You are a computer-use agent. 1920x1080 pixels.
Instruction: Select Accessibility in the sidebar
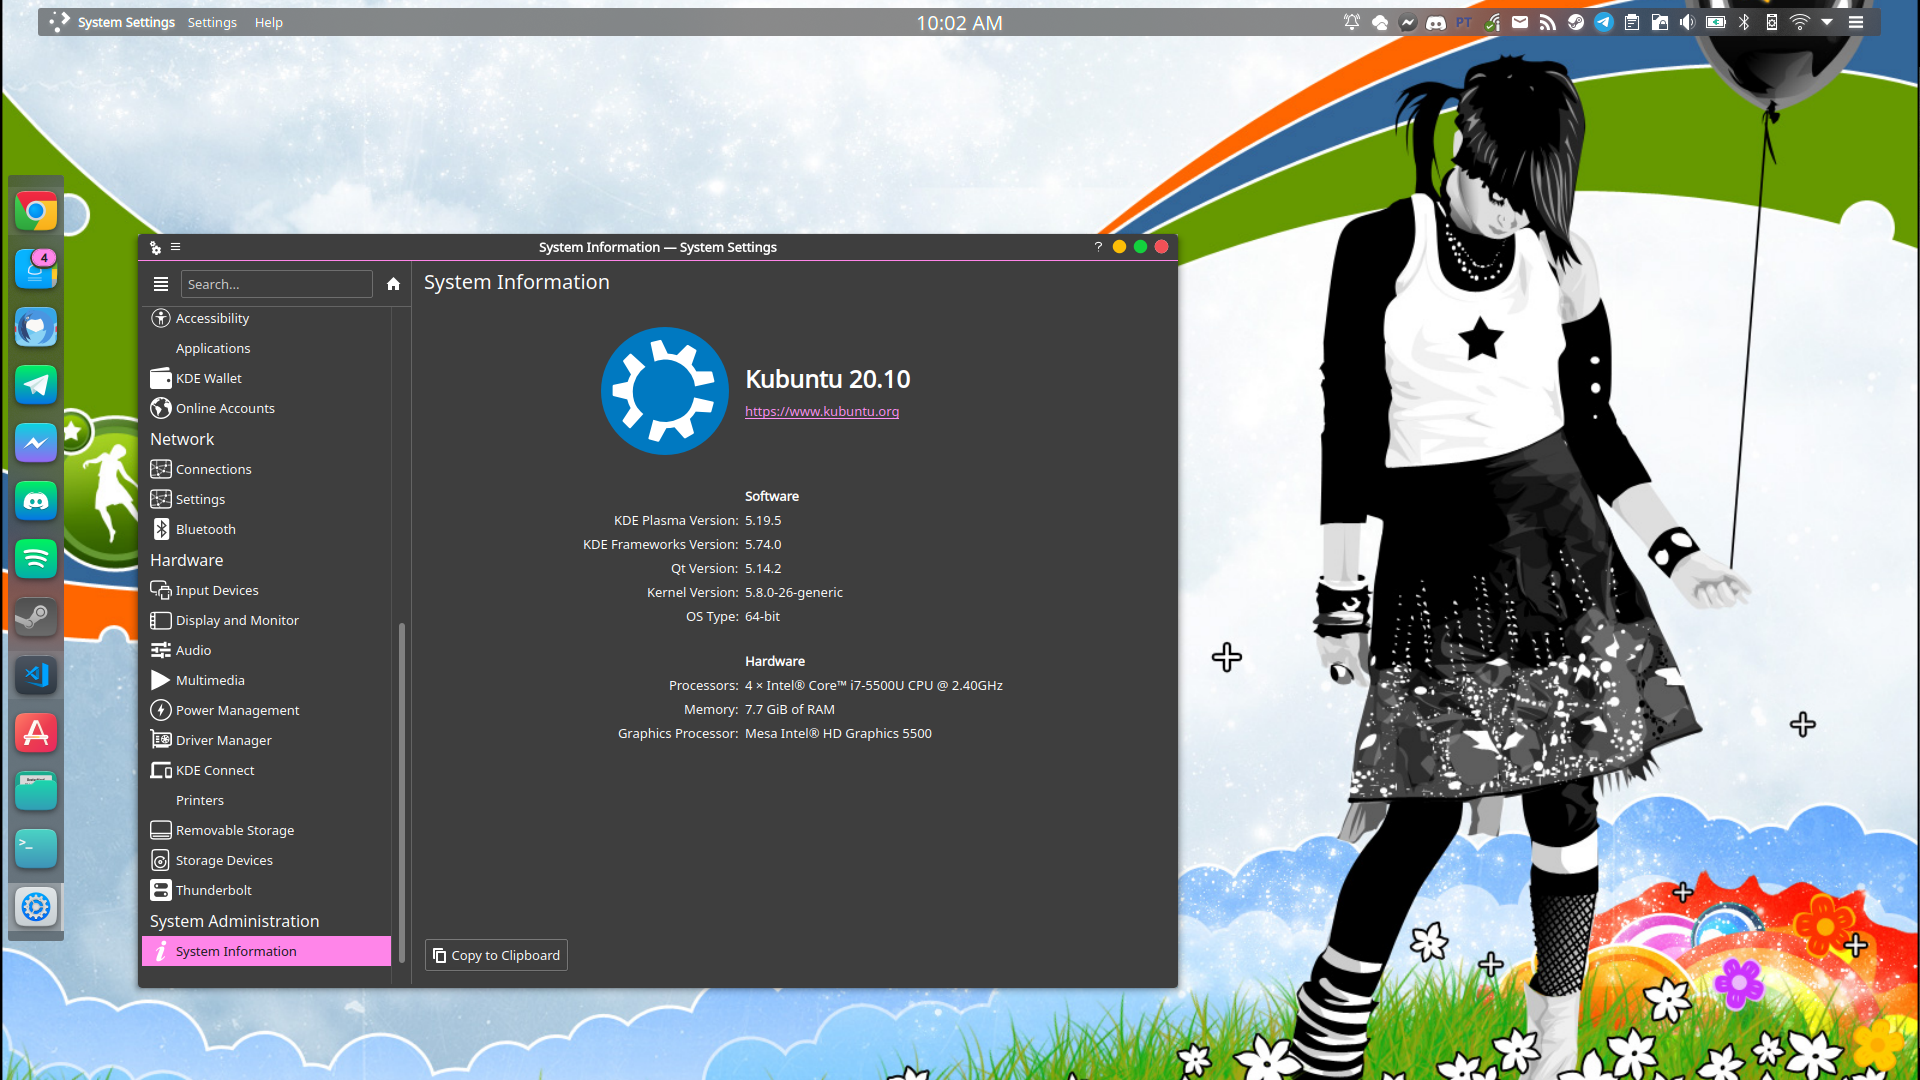coord(266,318)
